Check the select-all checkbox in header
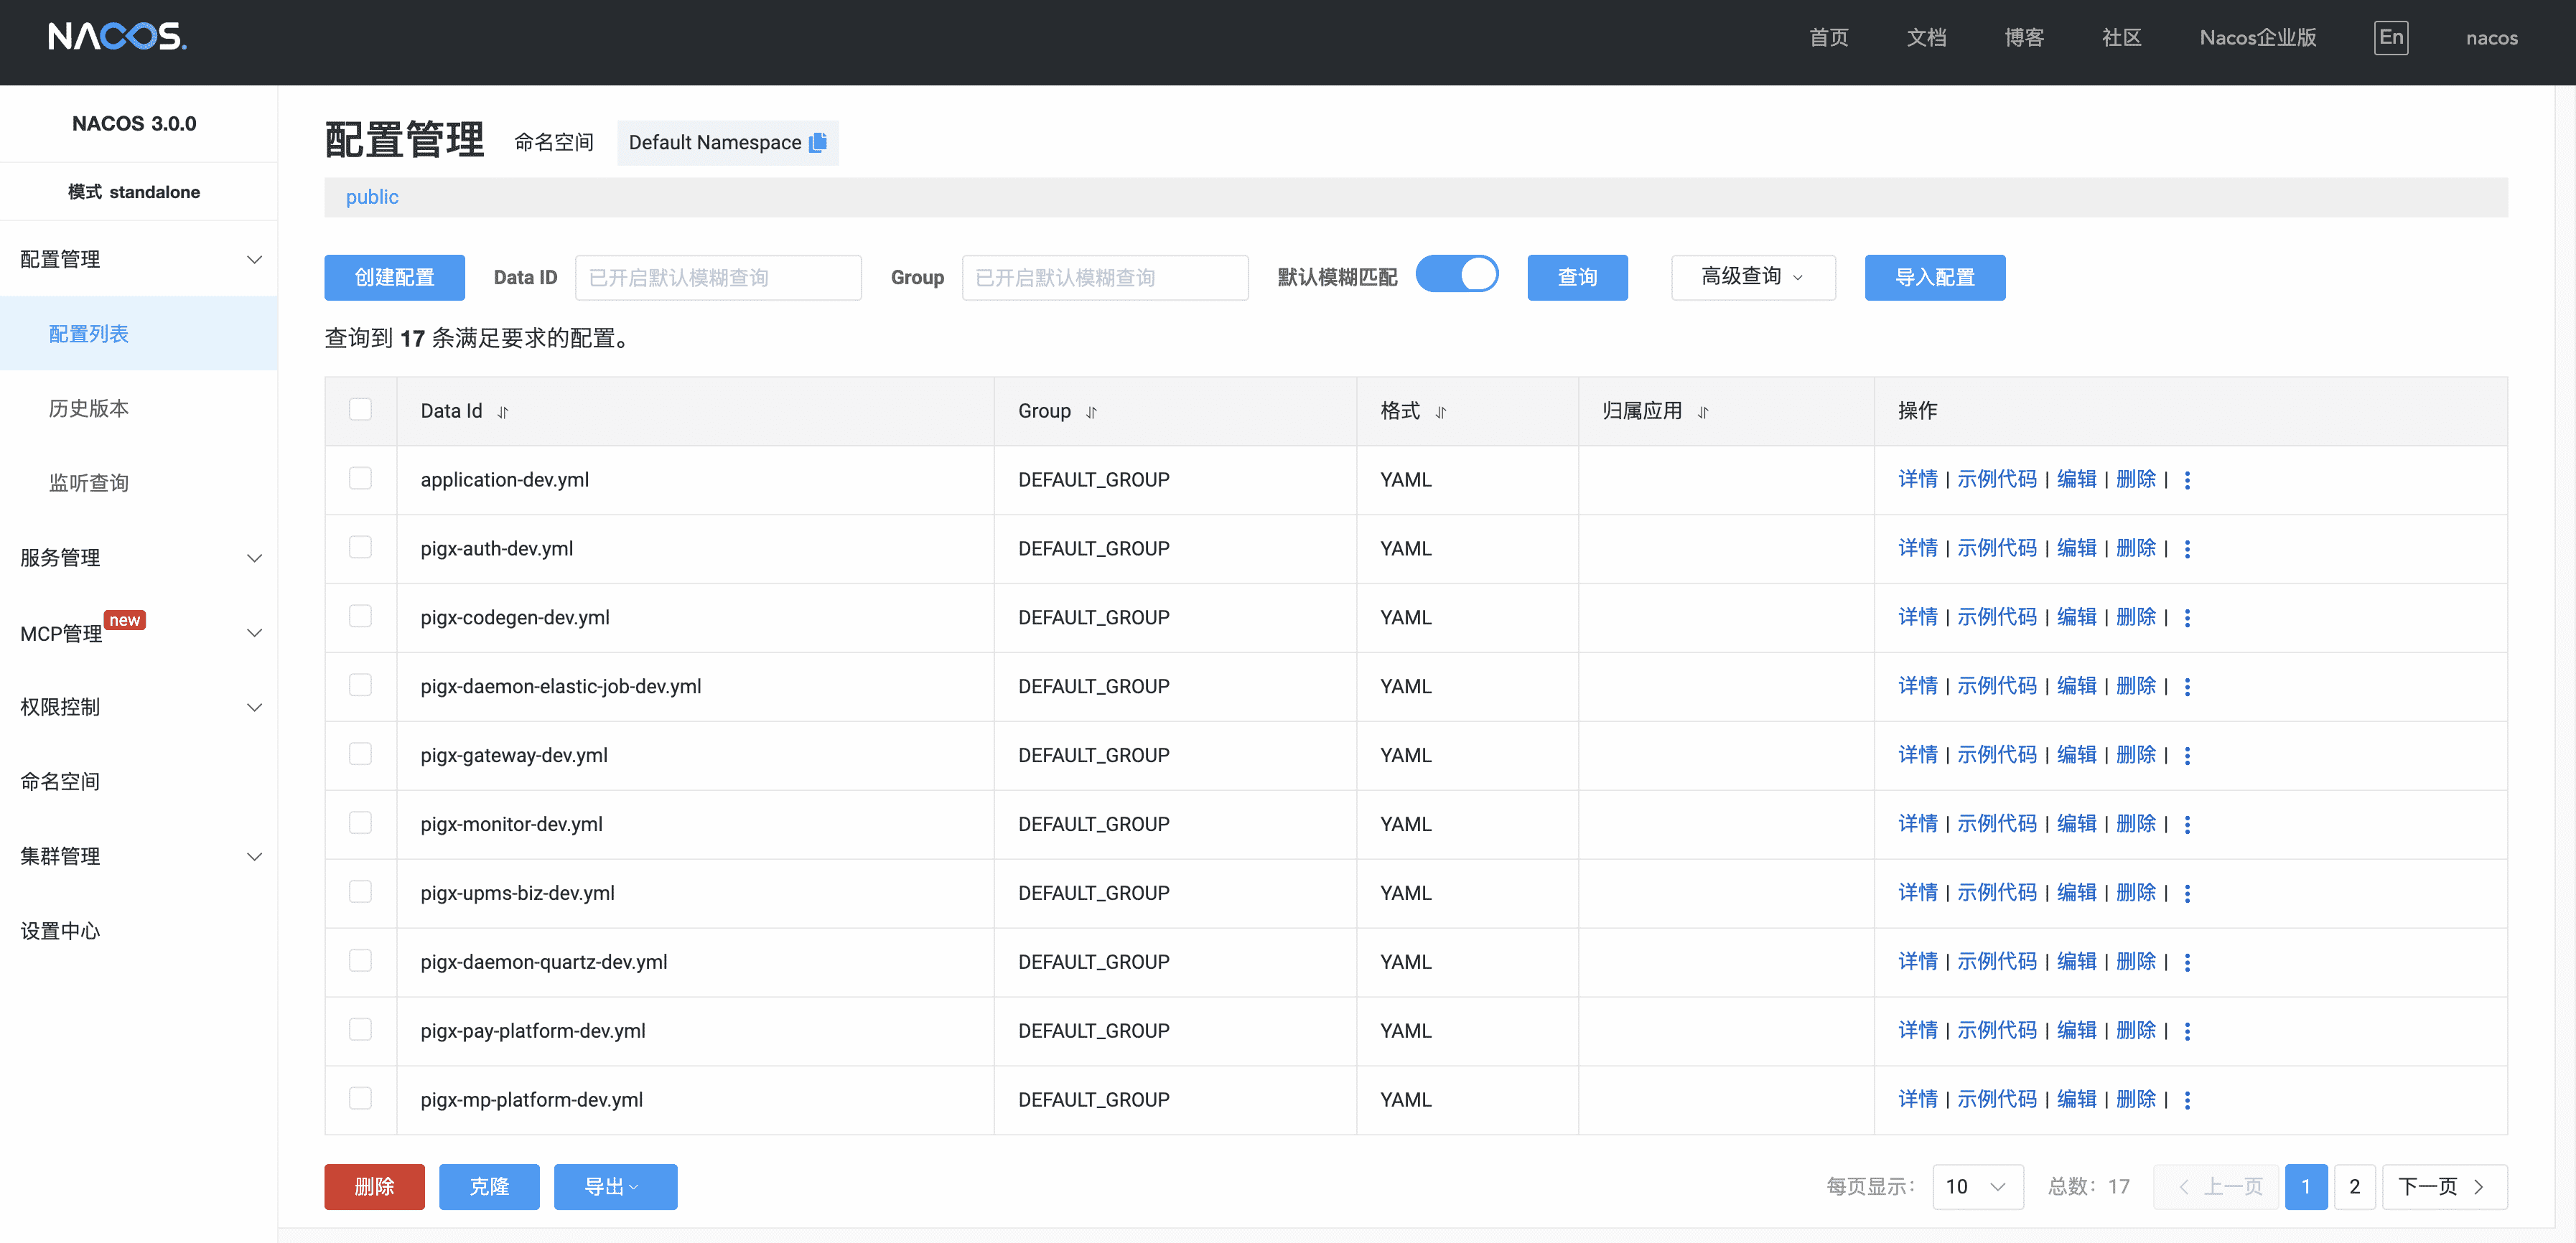 point(360,410)
